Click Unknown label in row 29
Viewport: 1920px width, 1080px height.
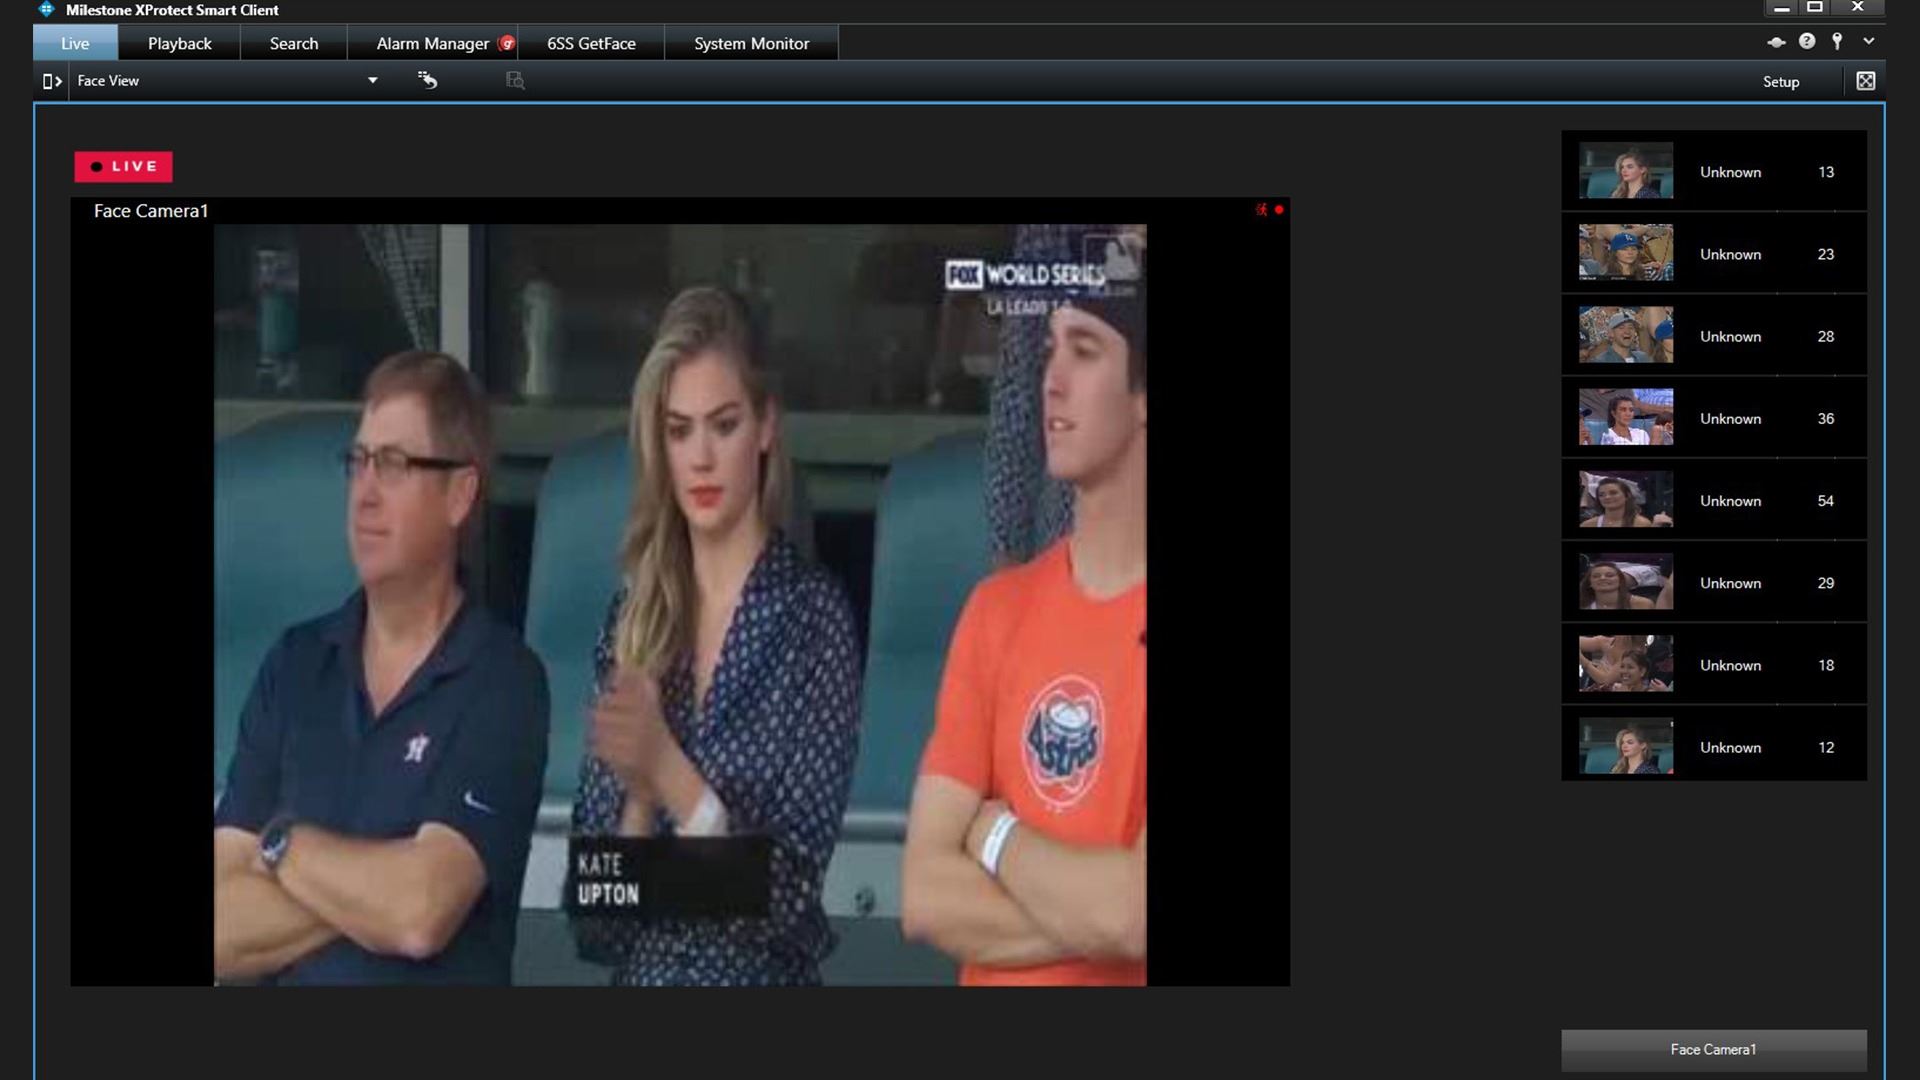point(1730,583)
